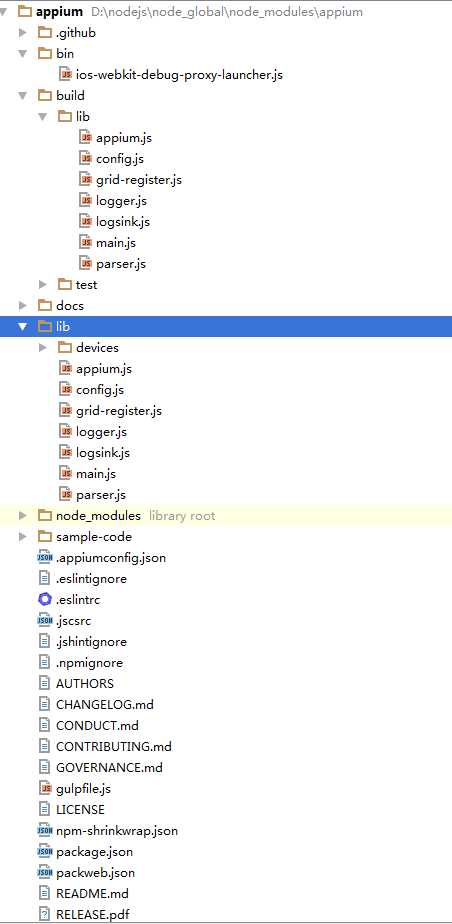Collapse the build folder arrow
The image size is (452, 924).
[23, 95]
